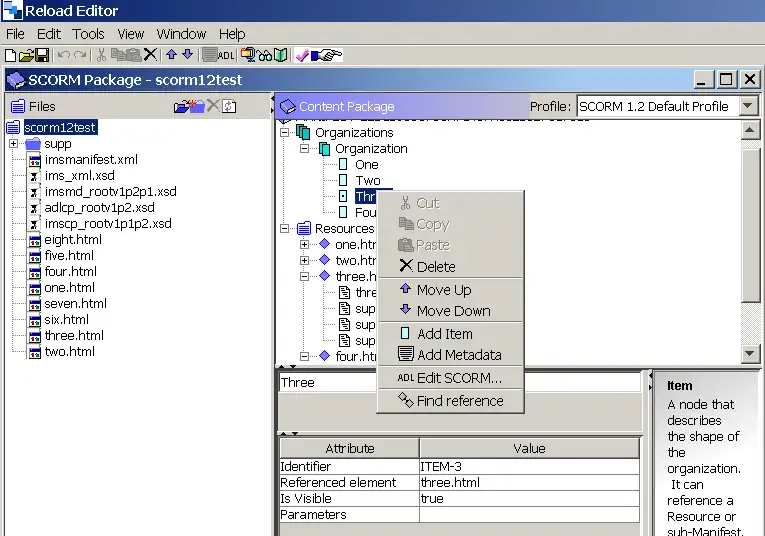Click the ADL toolbar icon
Image resolution: width=765 pixels, height=536 pixels.
point(226,55)
